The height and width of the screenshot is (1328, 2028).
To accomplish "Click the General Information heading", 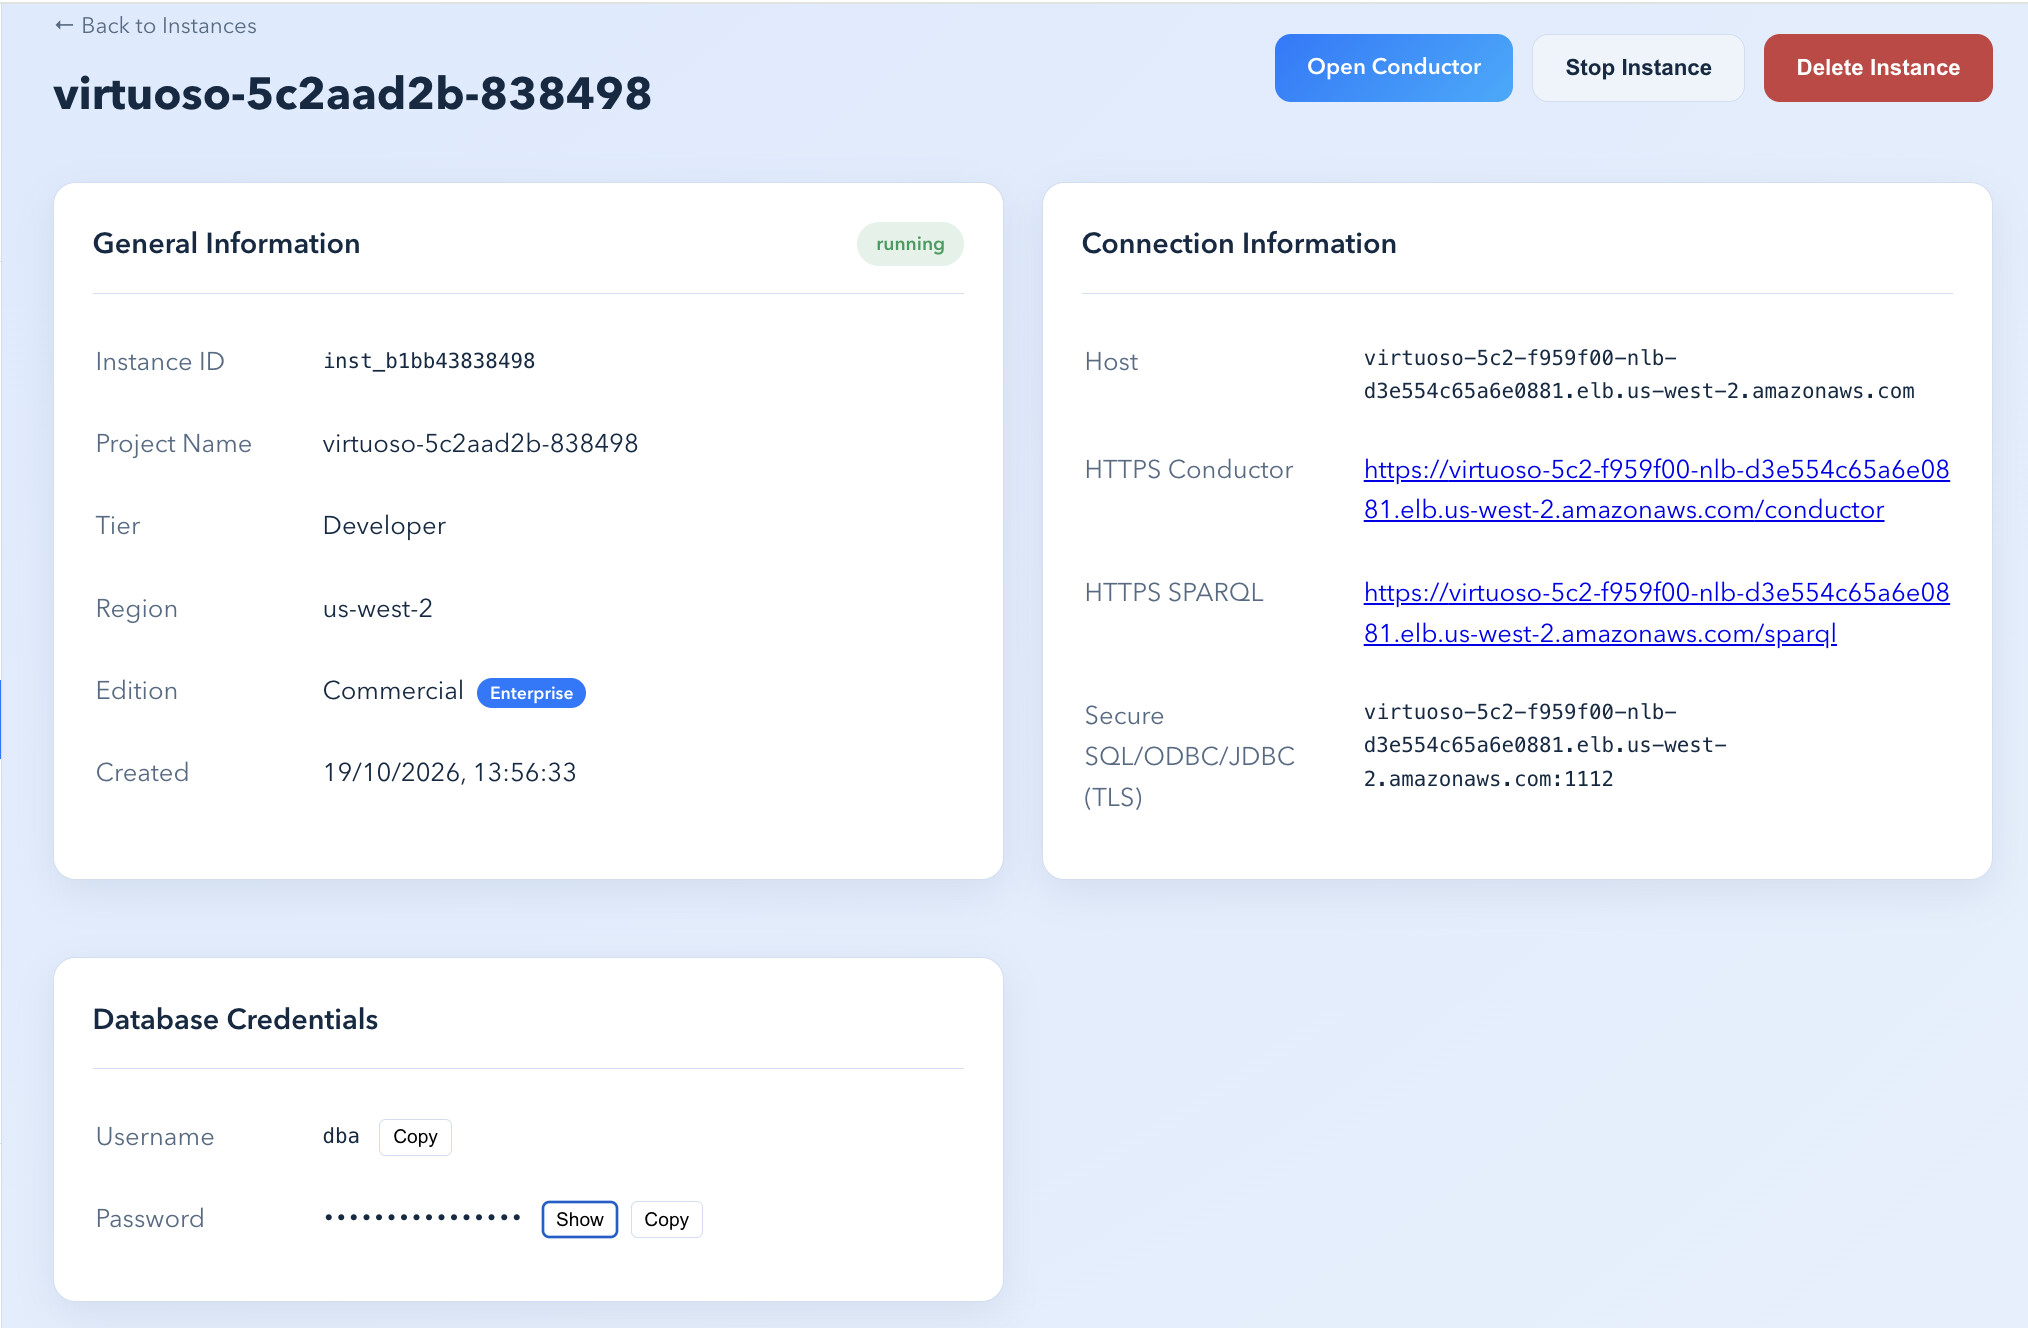I will click(226, 243).
